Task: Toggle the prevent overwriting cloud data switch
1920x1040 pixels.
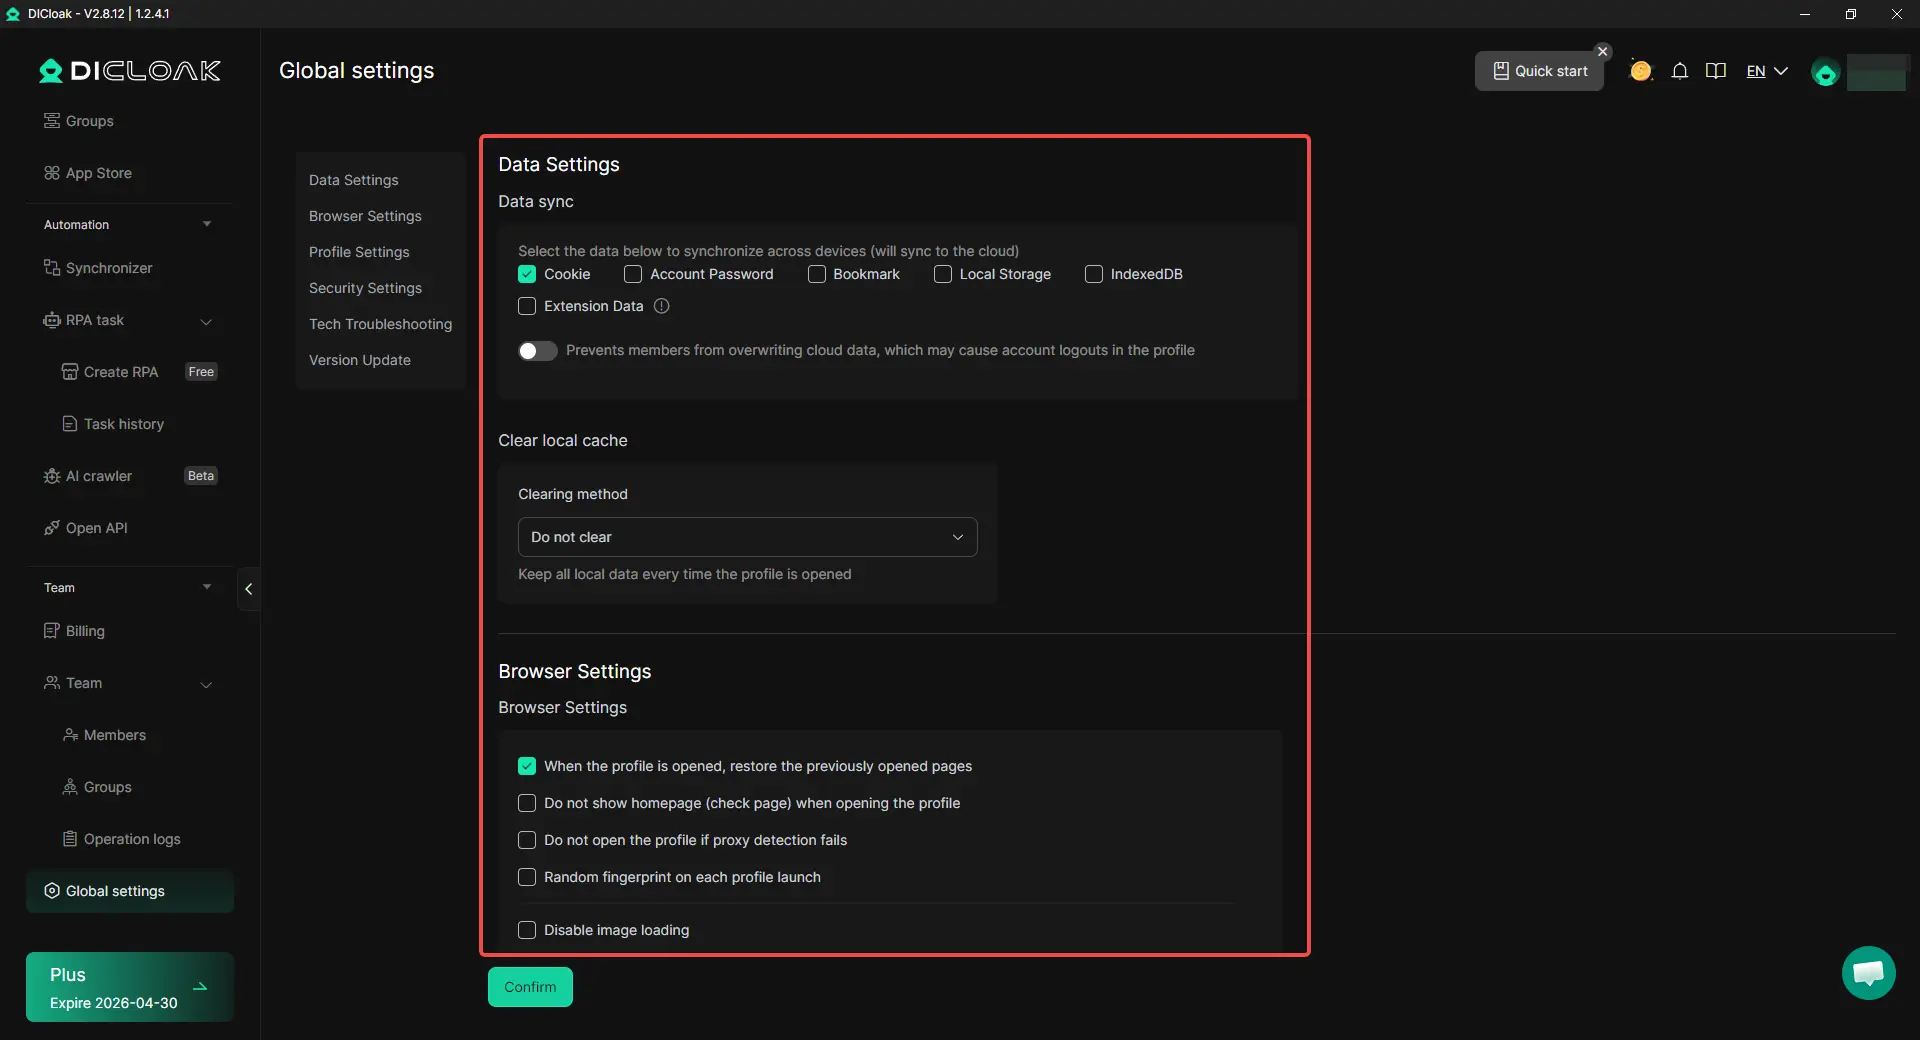Action: (537, 351)
